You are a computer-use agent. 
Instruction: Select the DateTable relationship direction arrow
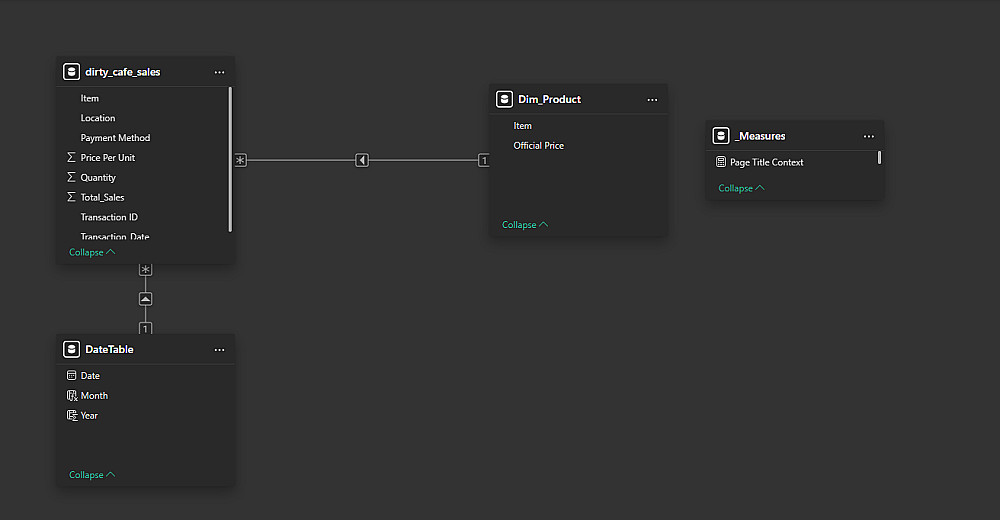[x=146, y=299]
